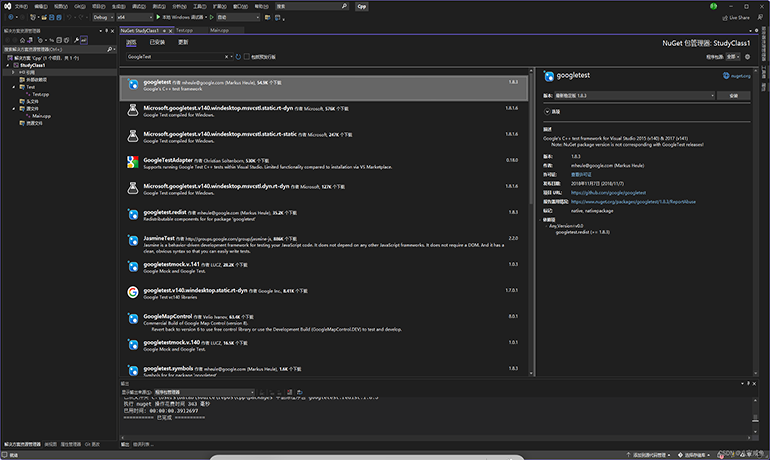Viewport: 770px width, 460px height.
Task: Open the package source dropdown
Action: 733,57
